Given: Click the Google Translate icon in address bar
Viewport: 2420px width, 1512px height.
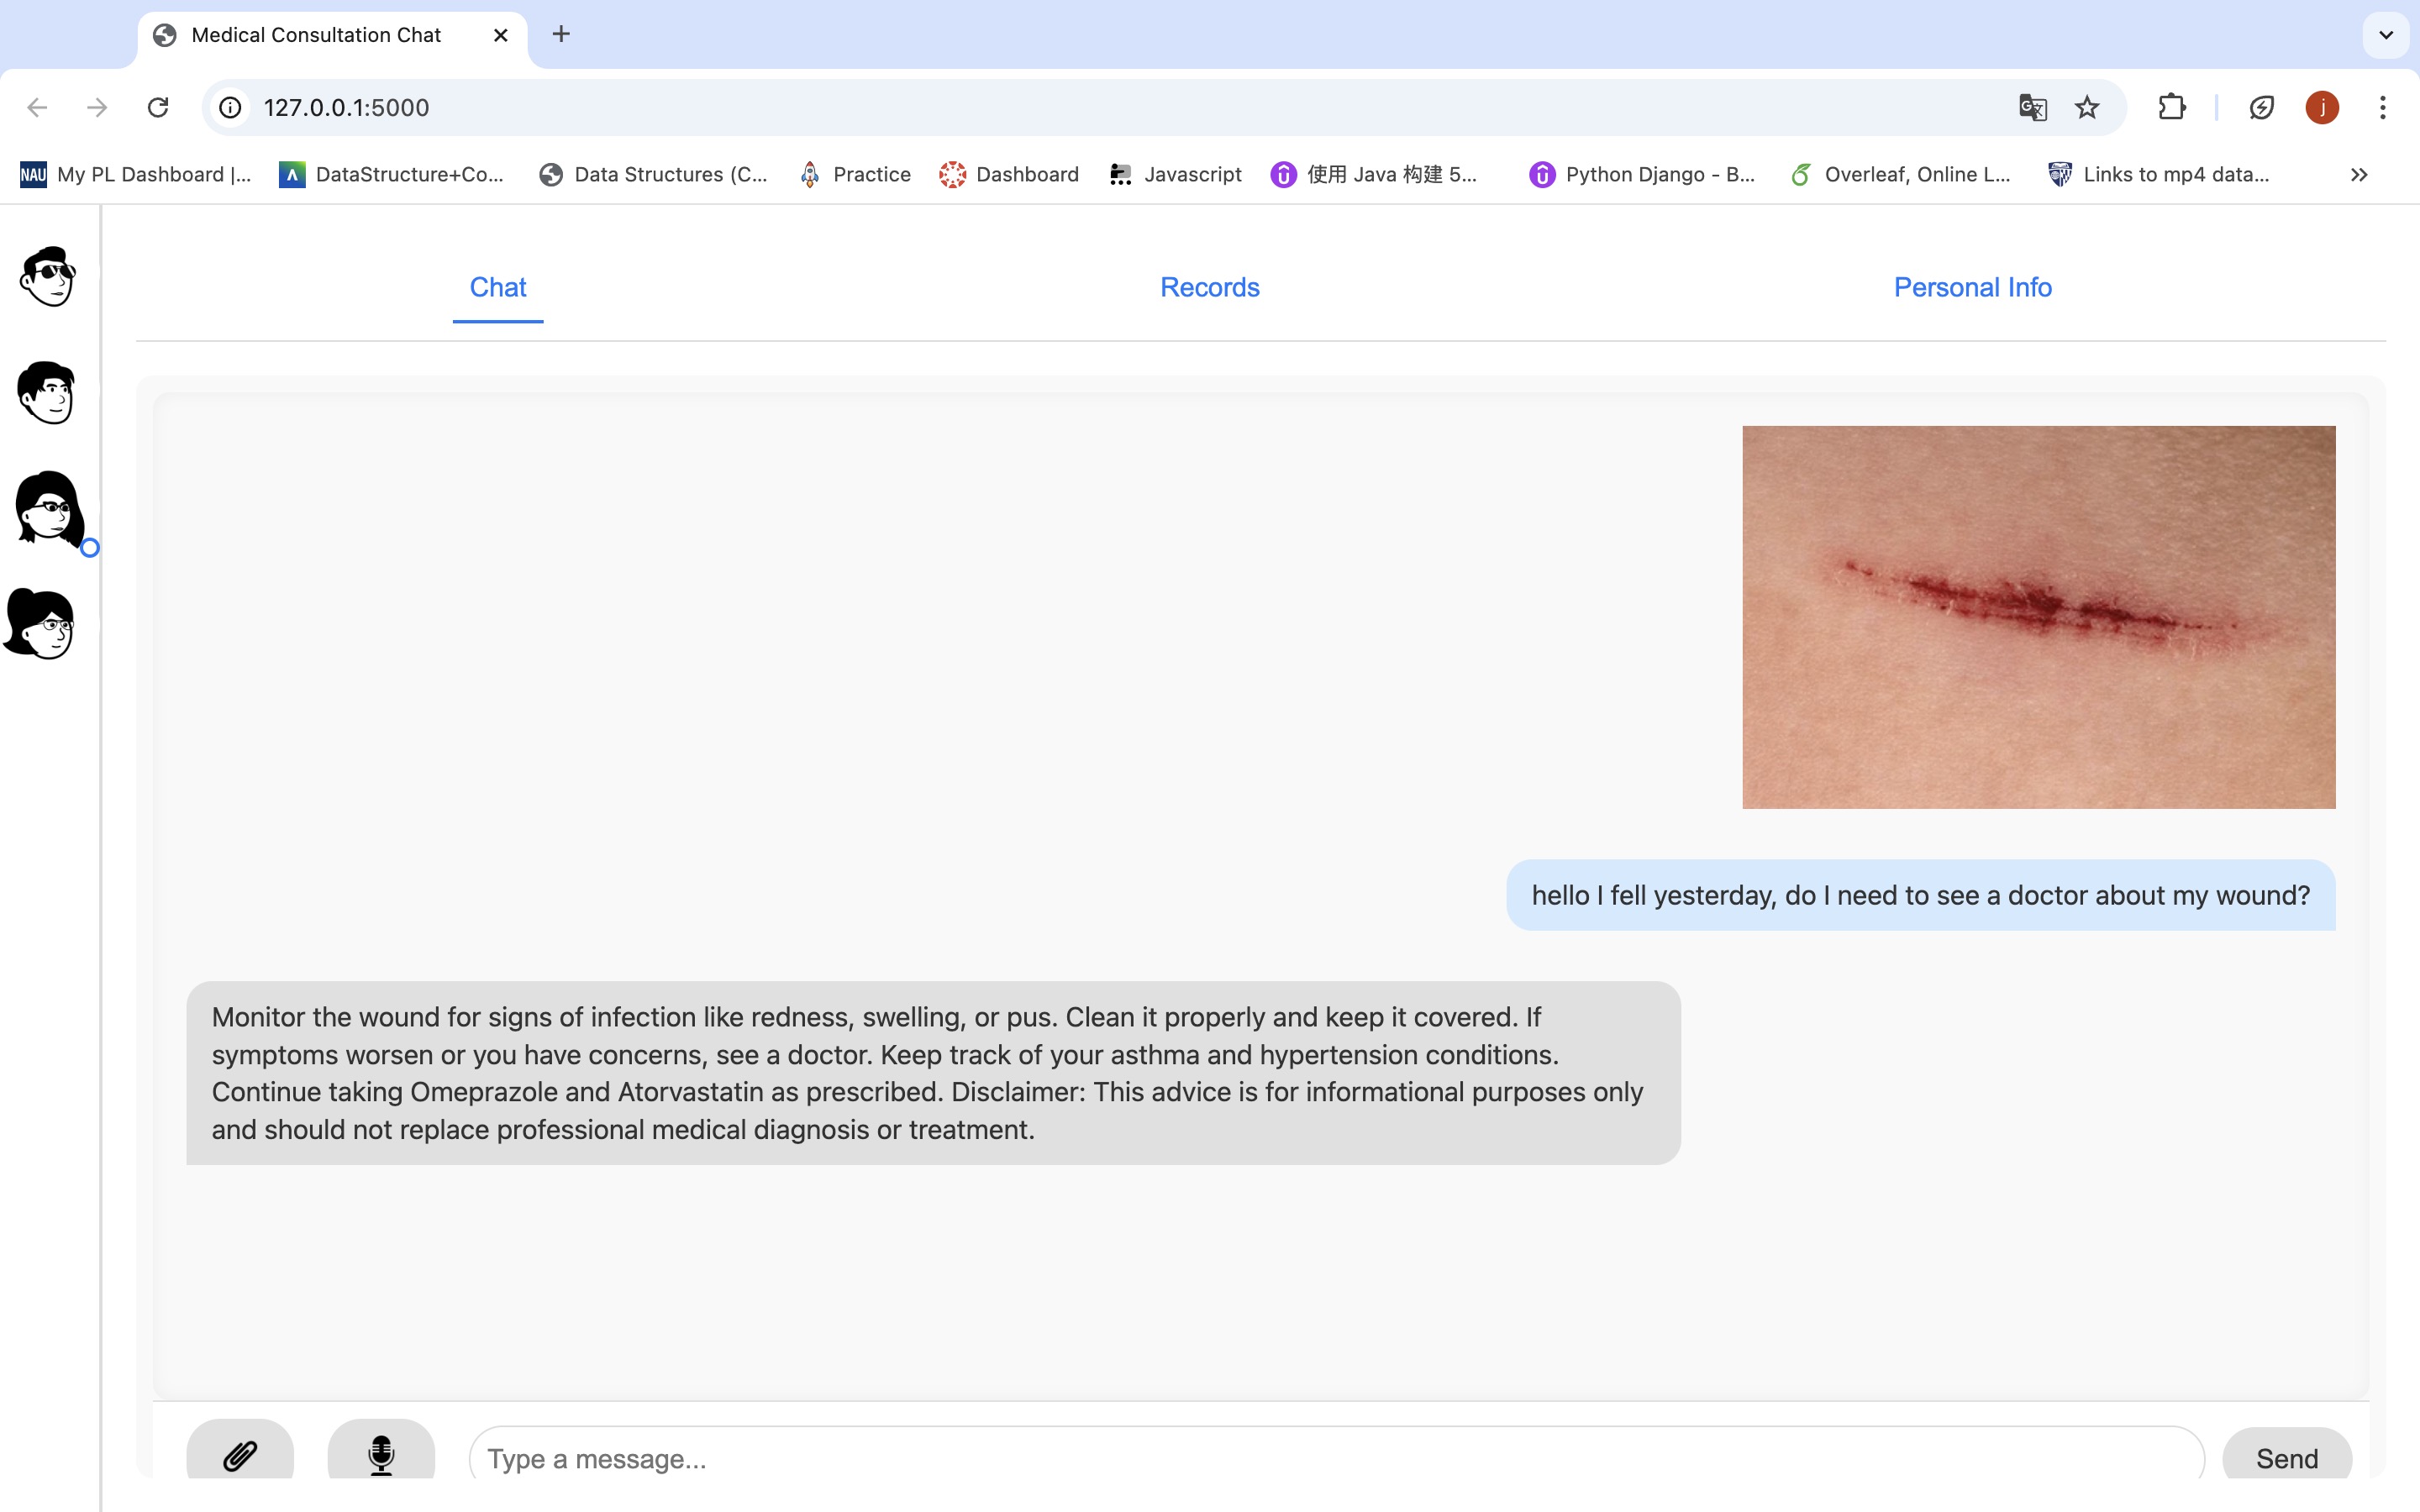Looking at the screenshot, I should point(2032,107).
